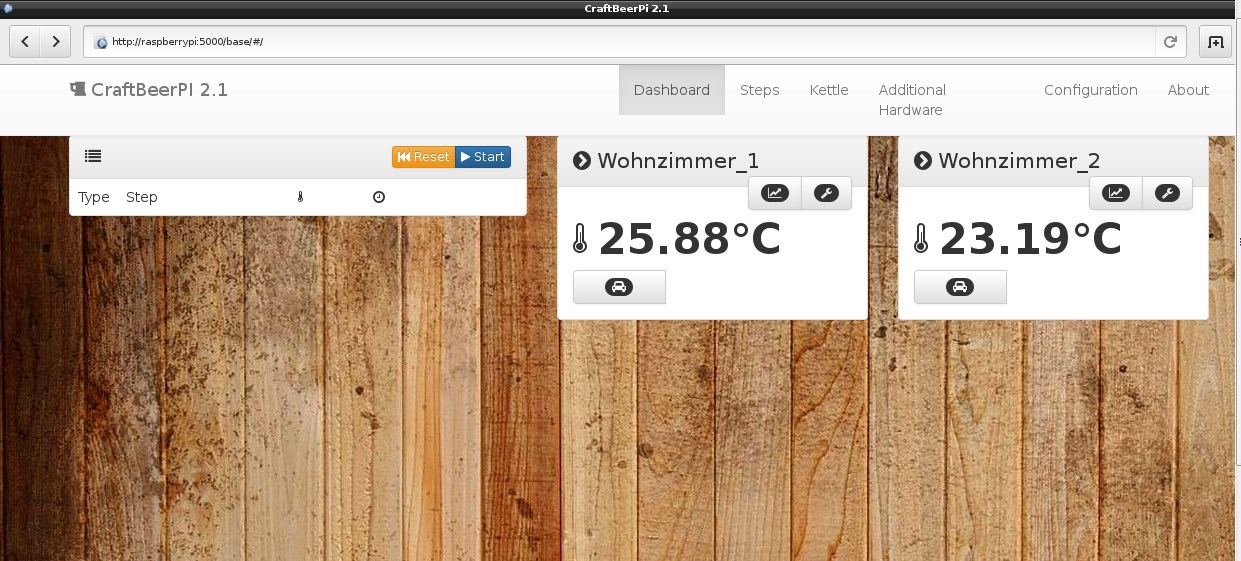Open Wohnzimmer_2 wrench settings
Viewport: 1241px width, 561px height.
point(1167,193)
